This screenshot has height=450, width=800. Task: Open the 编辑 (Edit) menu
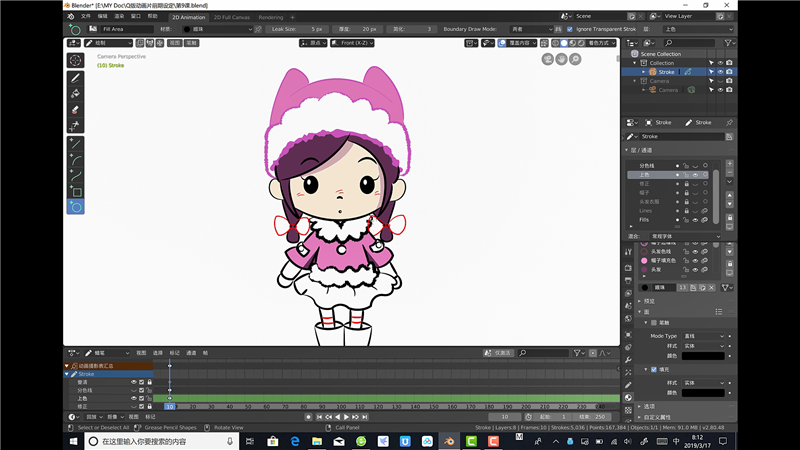pyautogui.click(x=103, y=16)
